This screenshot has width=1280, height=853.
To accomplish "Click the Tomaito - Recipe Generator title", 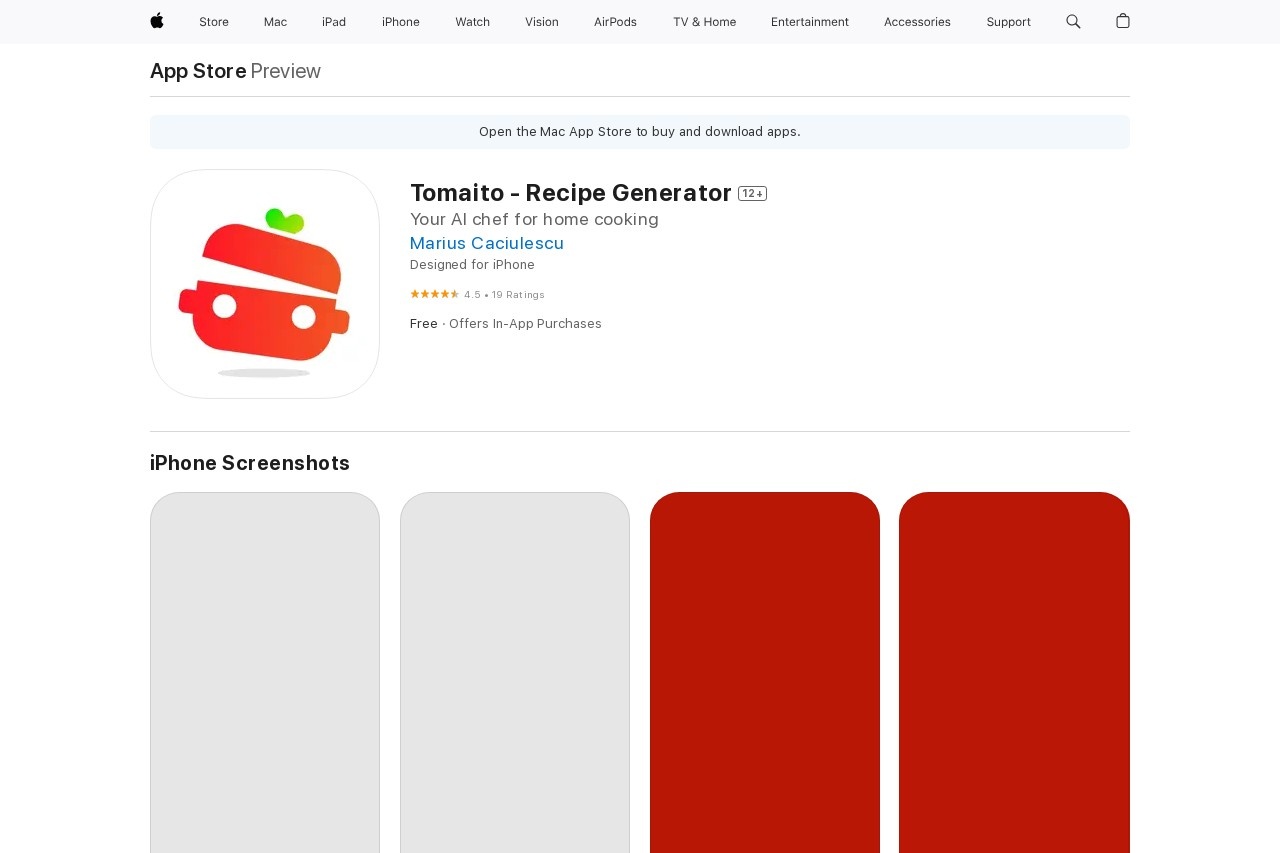I will coord(571,193).
